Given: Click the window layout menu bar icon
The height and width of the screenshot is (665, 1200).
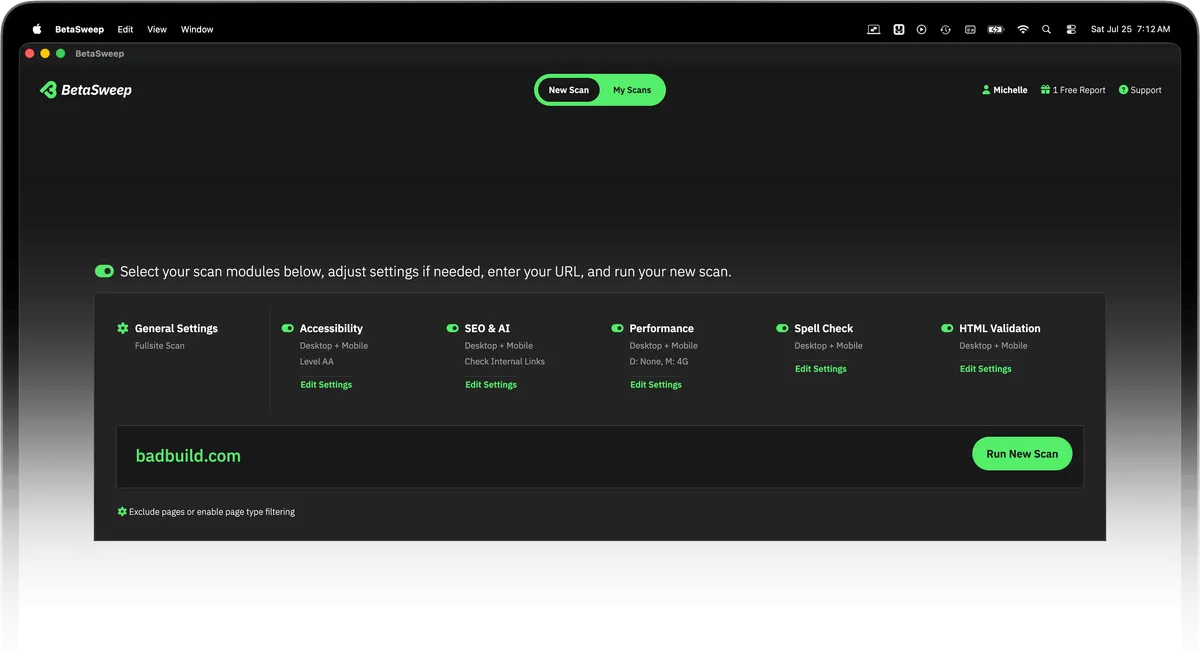Looking at the screenshot, I should [970, 29].
